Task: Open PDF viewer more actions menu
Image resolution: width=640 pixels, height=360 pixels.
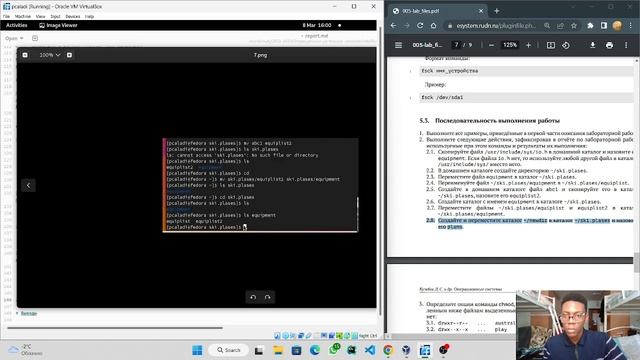Action: 626,45
